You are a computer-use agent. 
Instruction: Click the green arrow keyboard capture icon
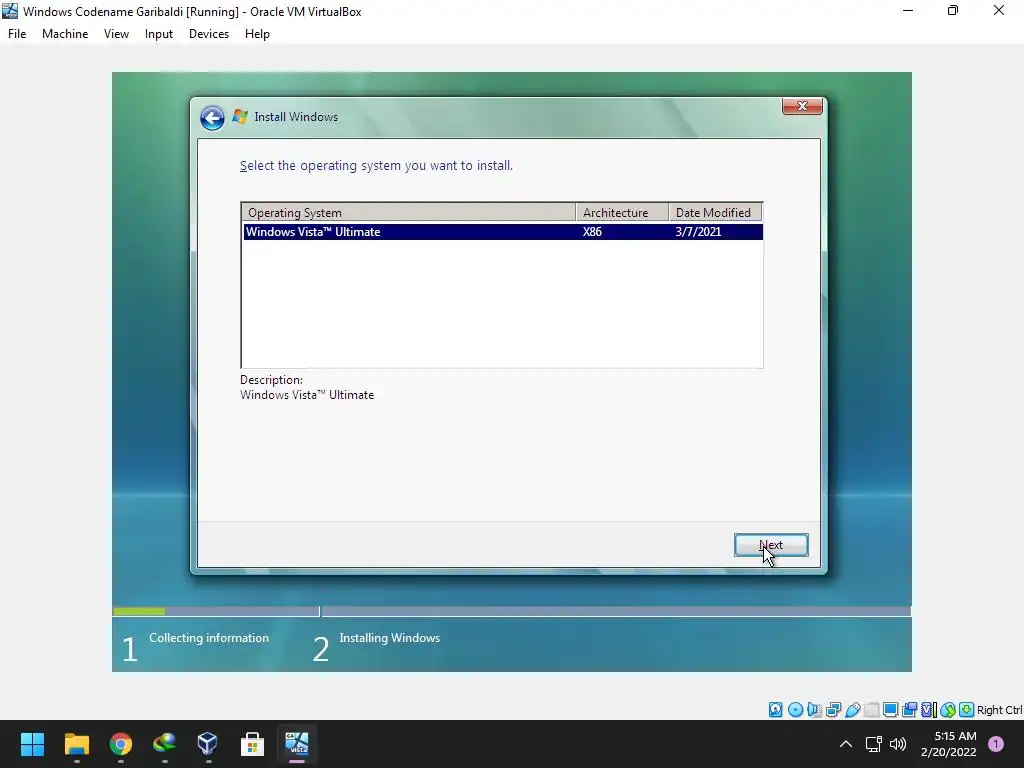967,709
